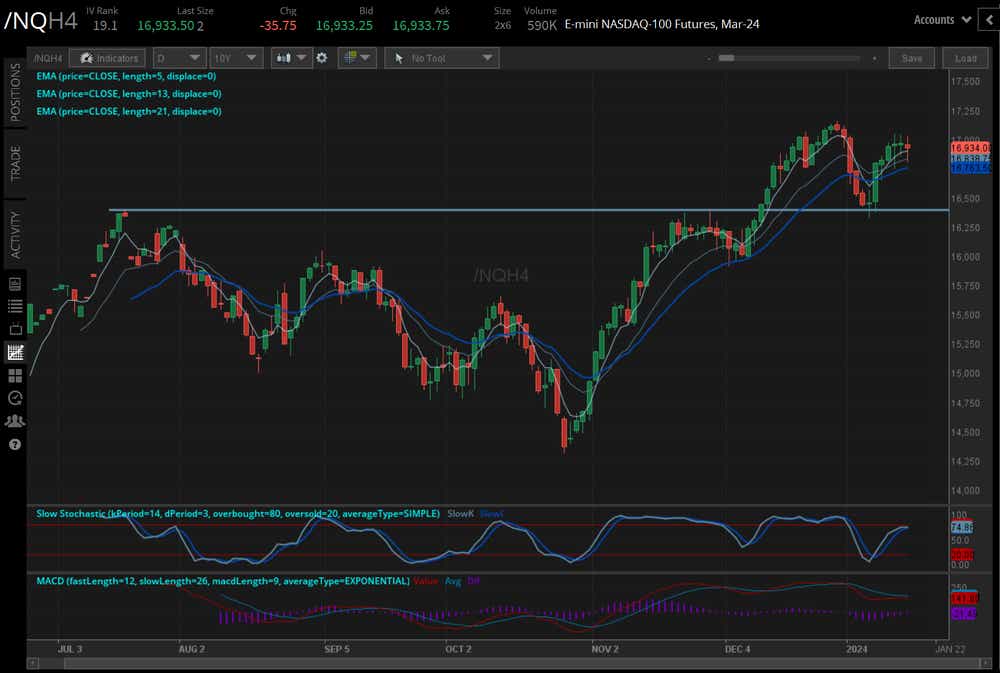Click the NOV 2 date axis label
Screen dimensions: 1000x673
pyautogui.click(x=605, y=649)
